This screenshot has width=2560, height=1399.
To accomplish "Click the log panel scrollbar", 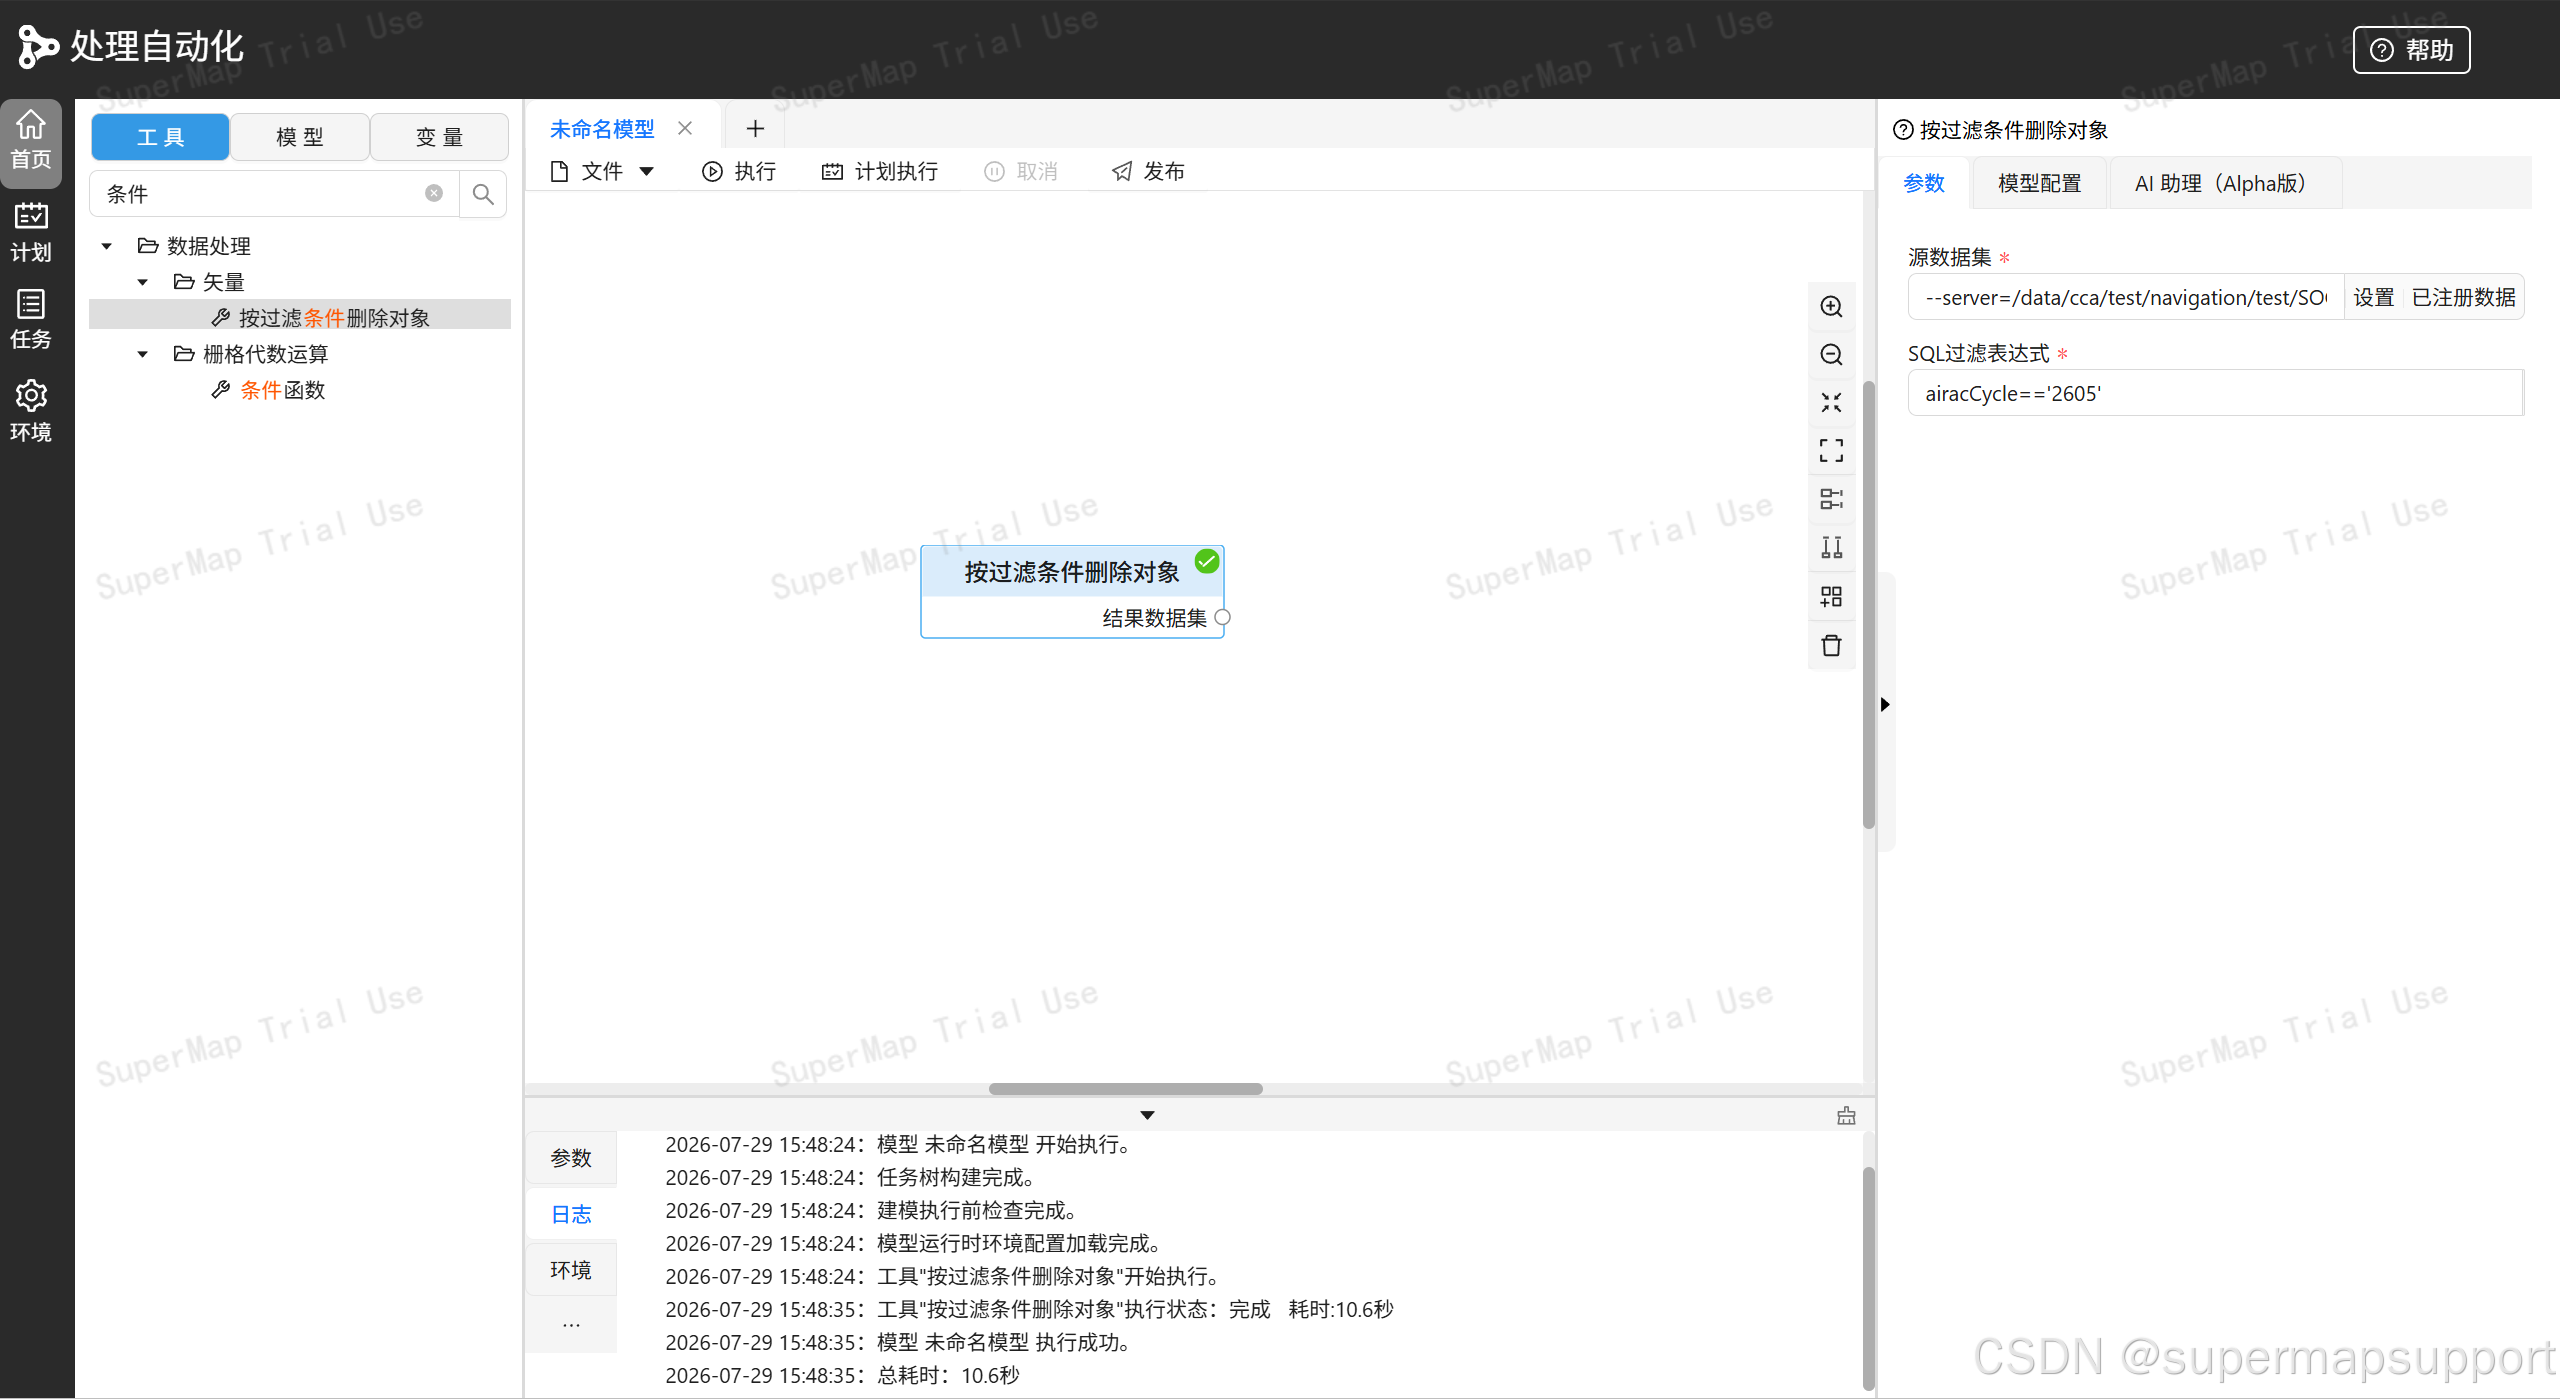I will tap(1868, 1278).
